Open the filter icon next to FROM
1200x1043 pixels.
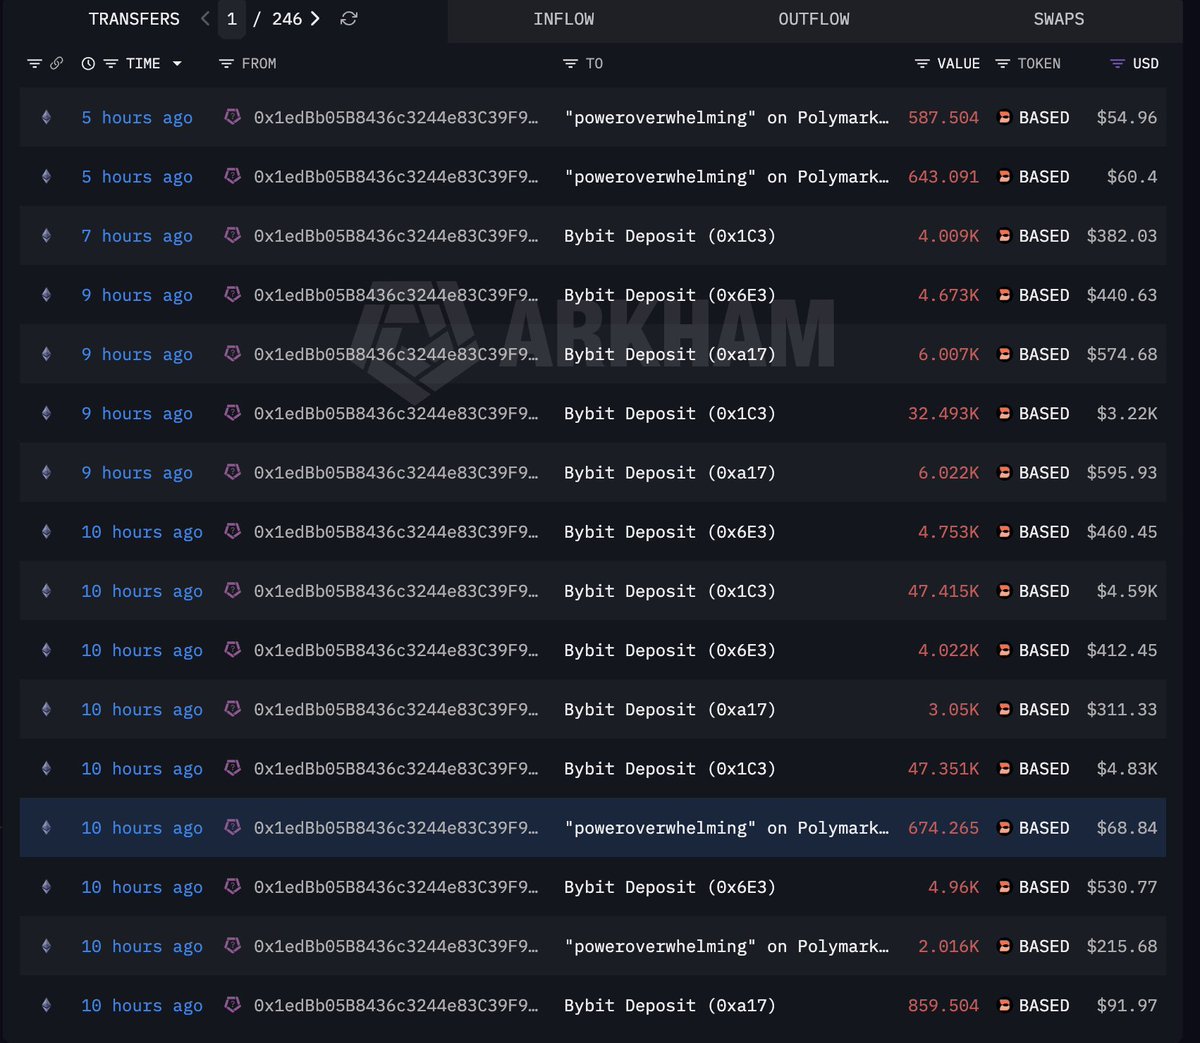pos(226,63)
